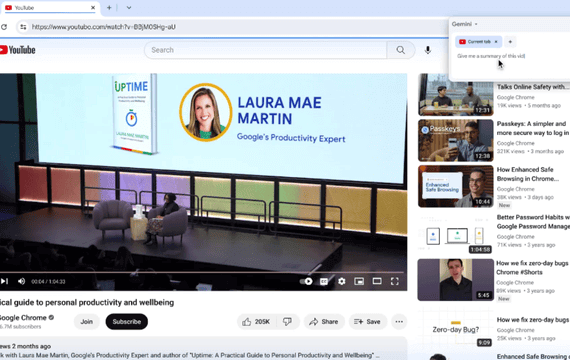Toggle closed captions in player

pos(324,281)
